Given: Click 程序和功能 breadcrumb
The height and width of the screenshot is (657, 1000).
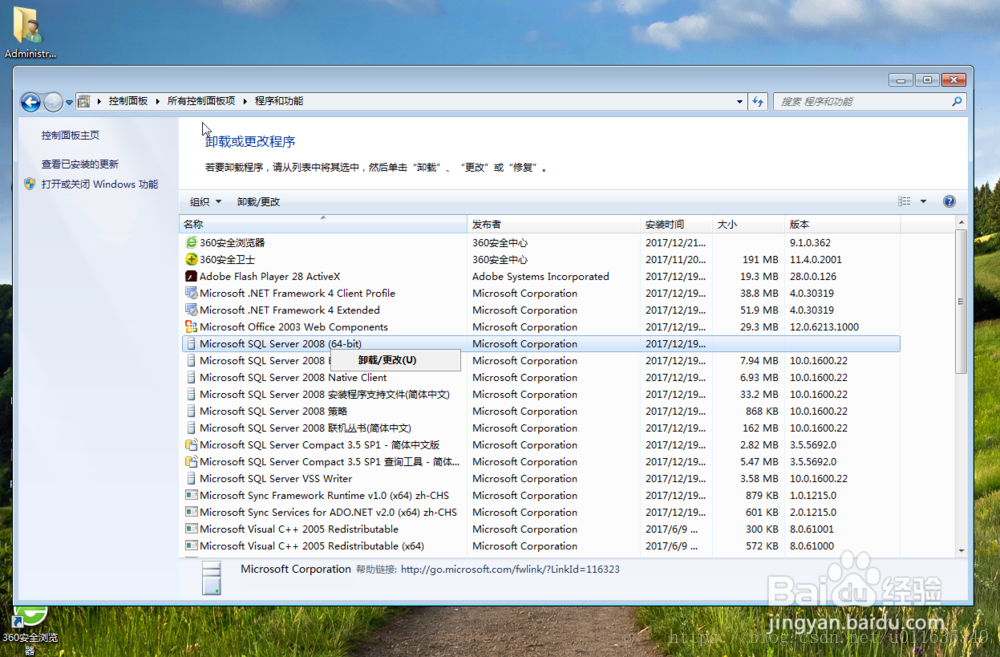Looking at the screenshot, I should coord(279,101).
